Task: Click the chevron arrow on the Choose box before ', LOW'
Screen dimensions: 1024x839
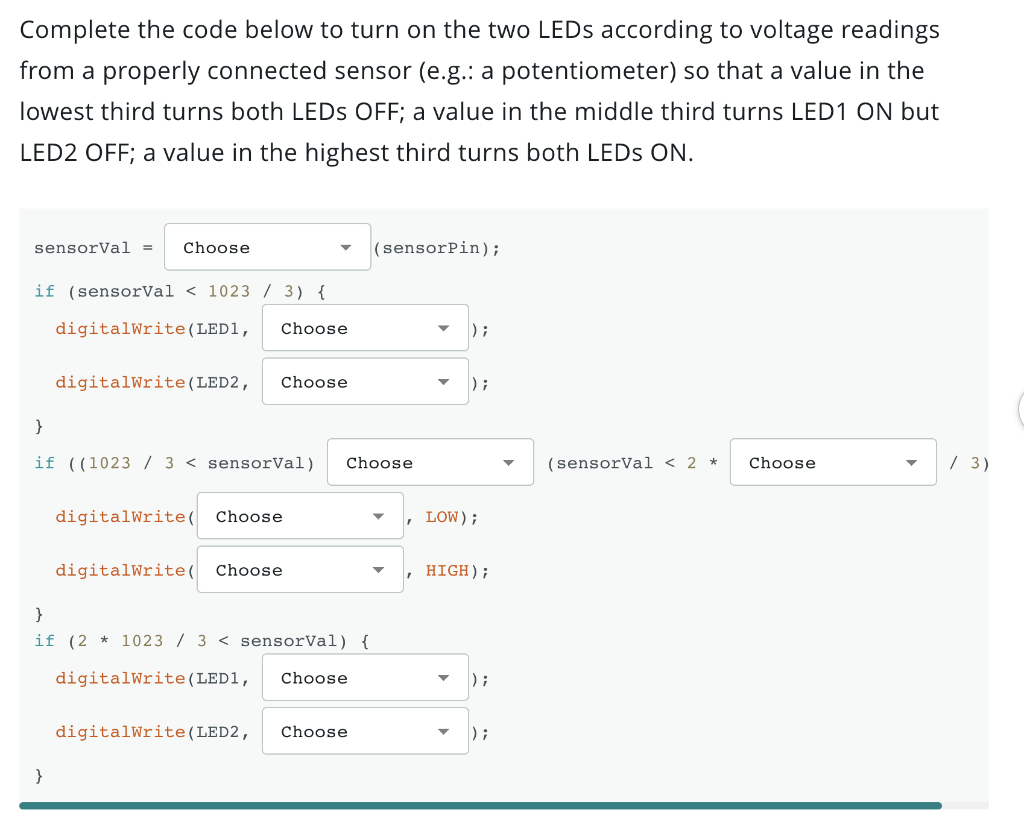Action: point(378,516)
